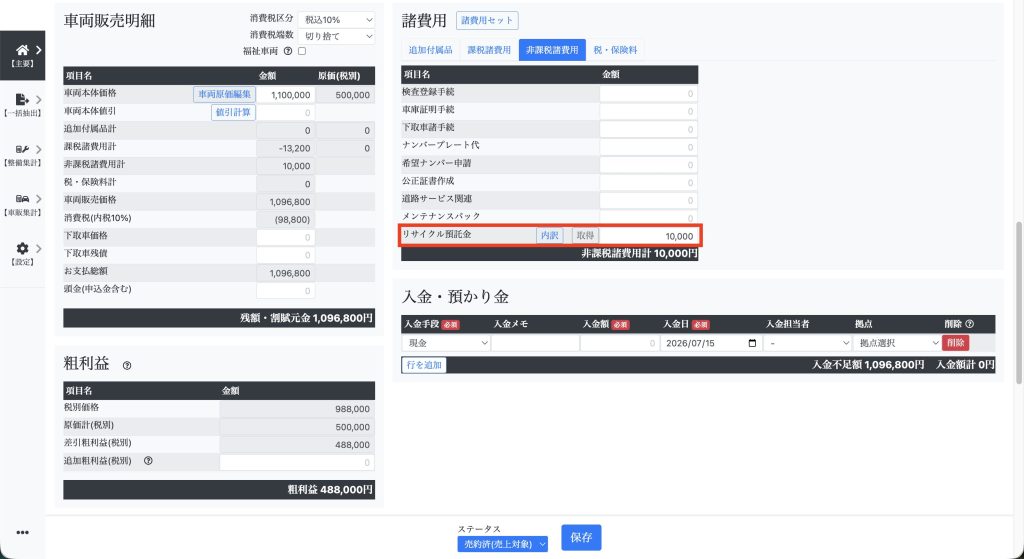The image size is (1024, 559).
Task: Open the 消費税端数 dropdown
Action: [337, 37]
